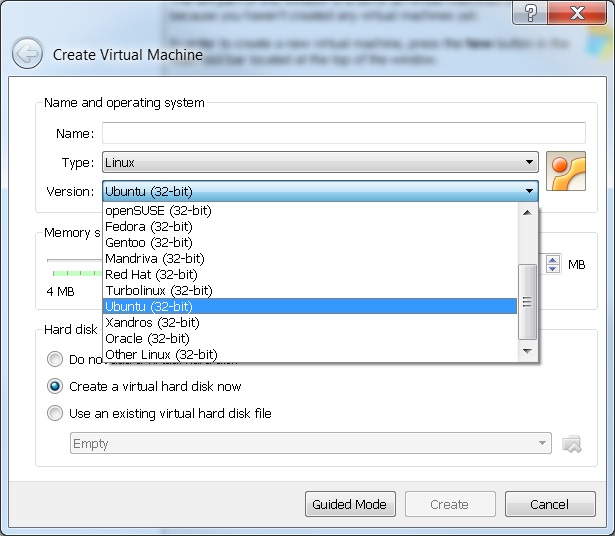The height and width of the screenshot is (536, 615).
Task: Click into the Name text field
Action: coord(344,133)
